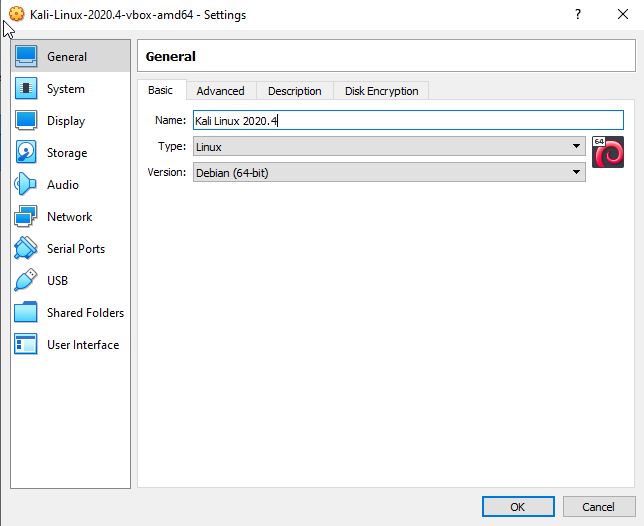Viewport: 644px width, 526px height.
Task: Go to the Serial Ports label
Action: (x=76, y=249)
